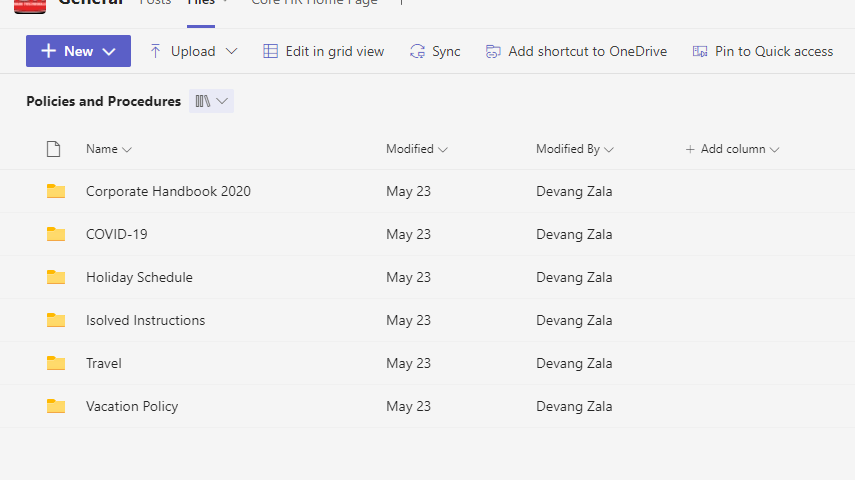Open the Modified By column header menu
This screenshot has width=855, height=480.
point(575,149)
